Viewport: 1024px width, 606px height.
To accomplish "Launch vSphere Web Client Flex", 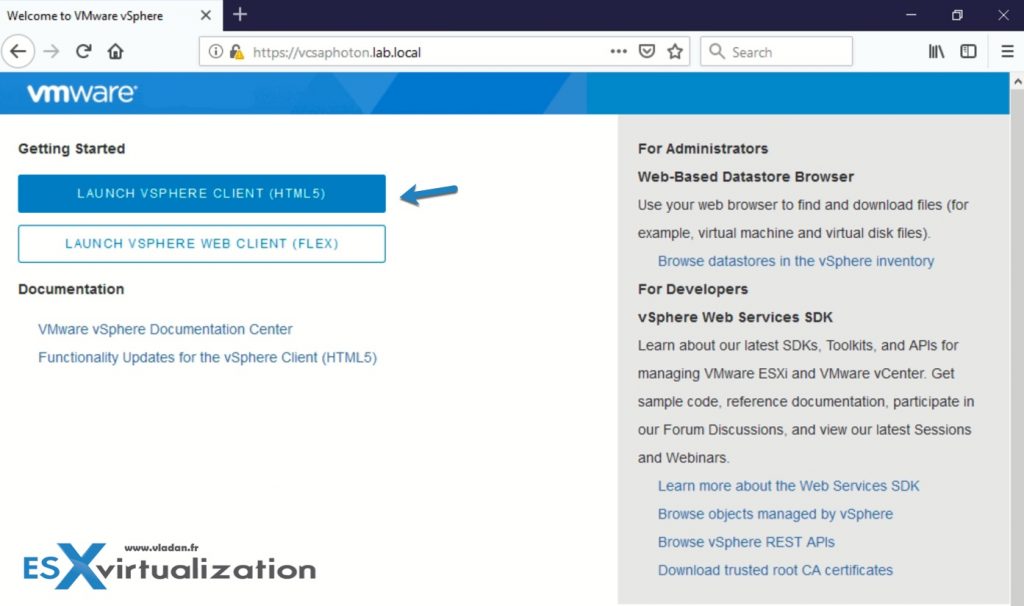I will coord(201,243).
